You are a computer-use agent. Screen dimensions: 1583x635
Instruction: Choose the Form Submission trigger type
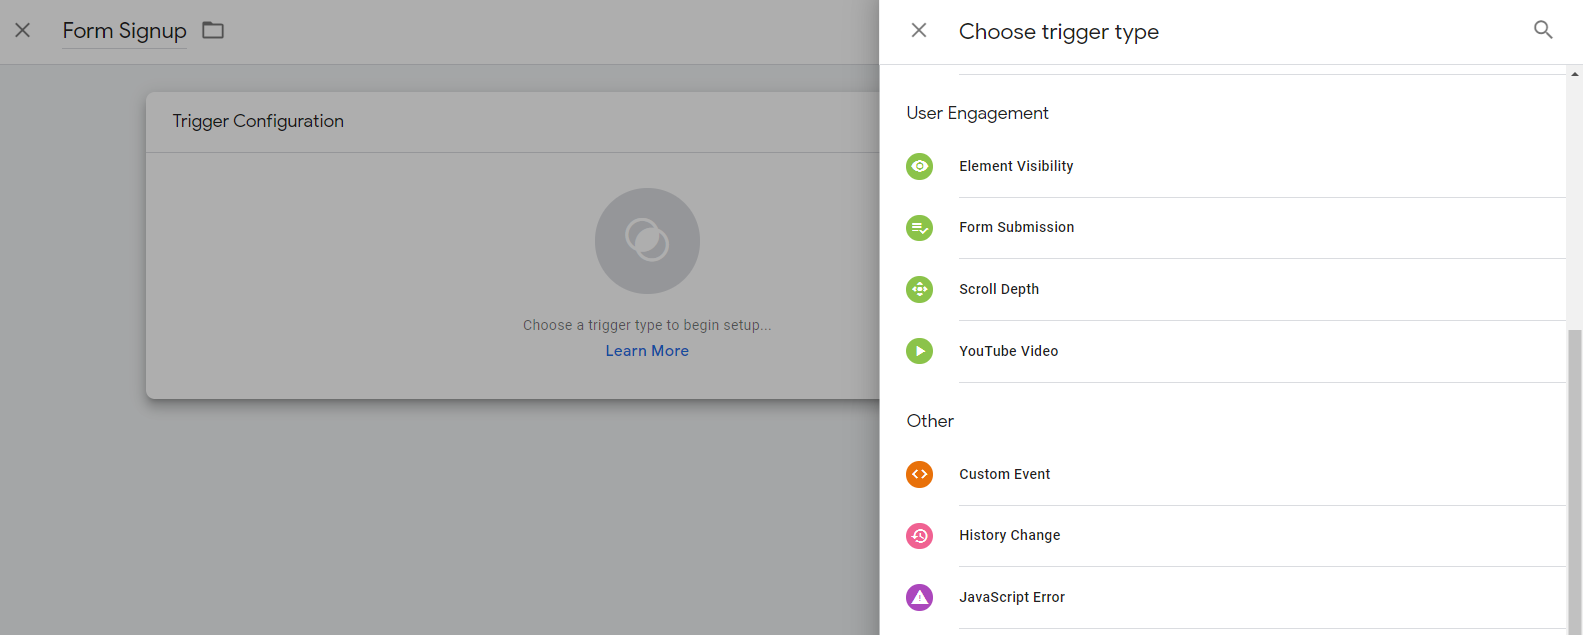(x=1236, y=228)
